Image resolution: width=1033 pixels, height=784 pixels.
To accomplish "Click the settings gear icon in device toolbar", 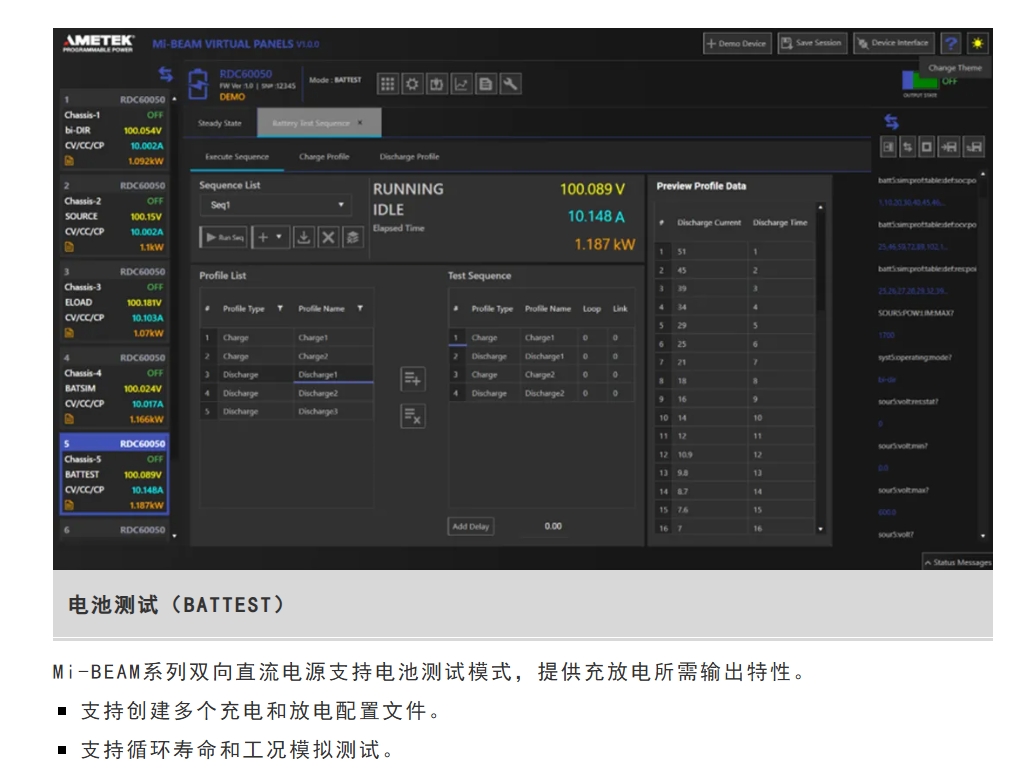I will 412,84.
